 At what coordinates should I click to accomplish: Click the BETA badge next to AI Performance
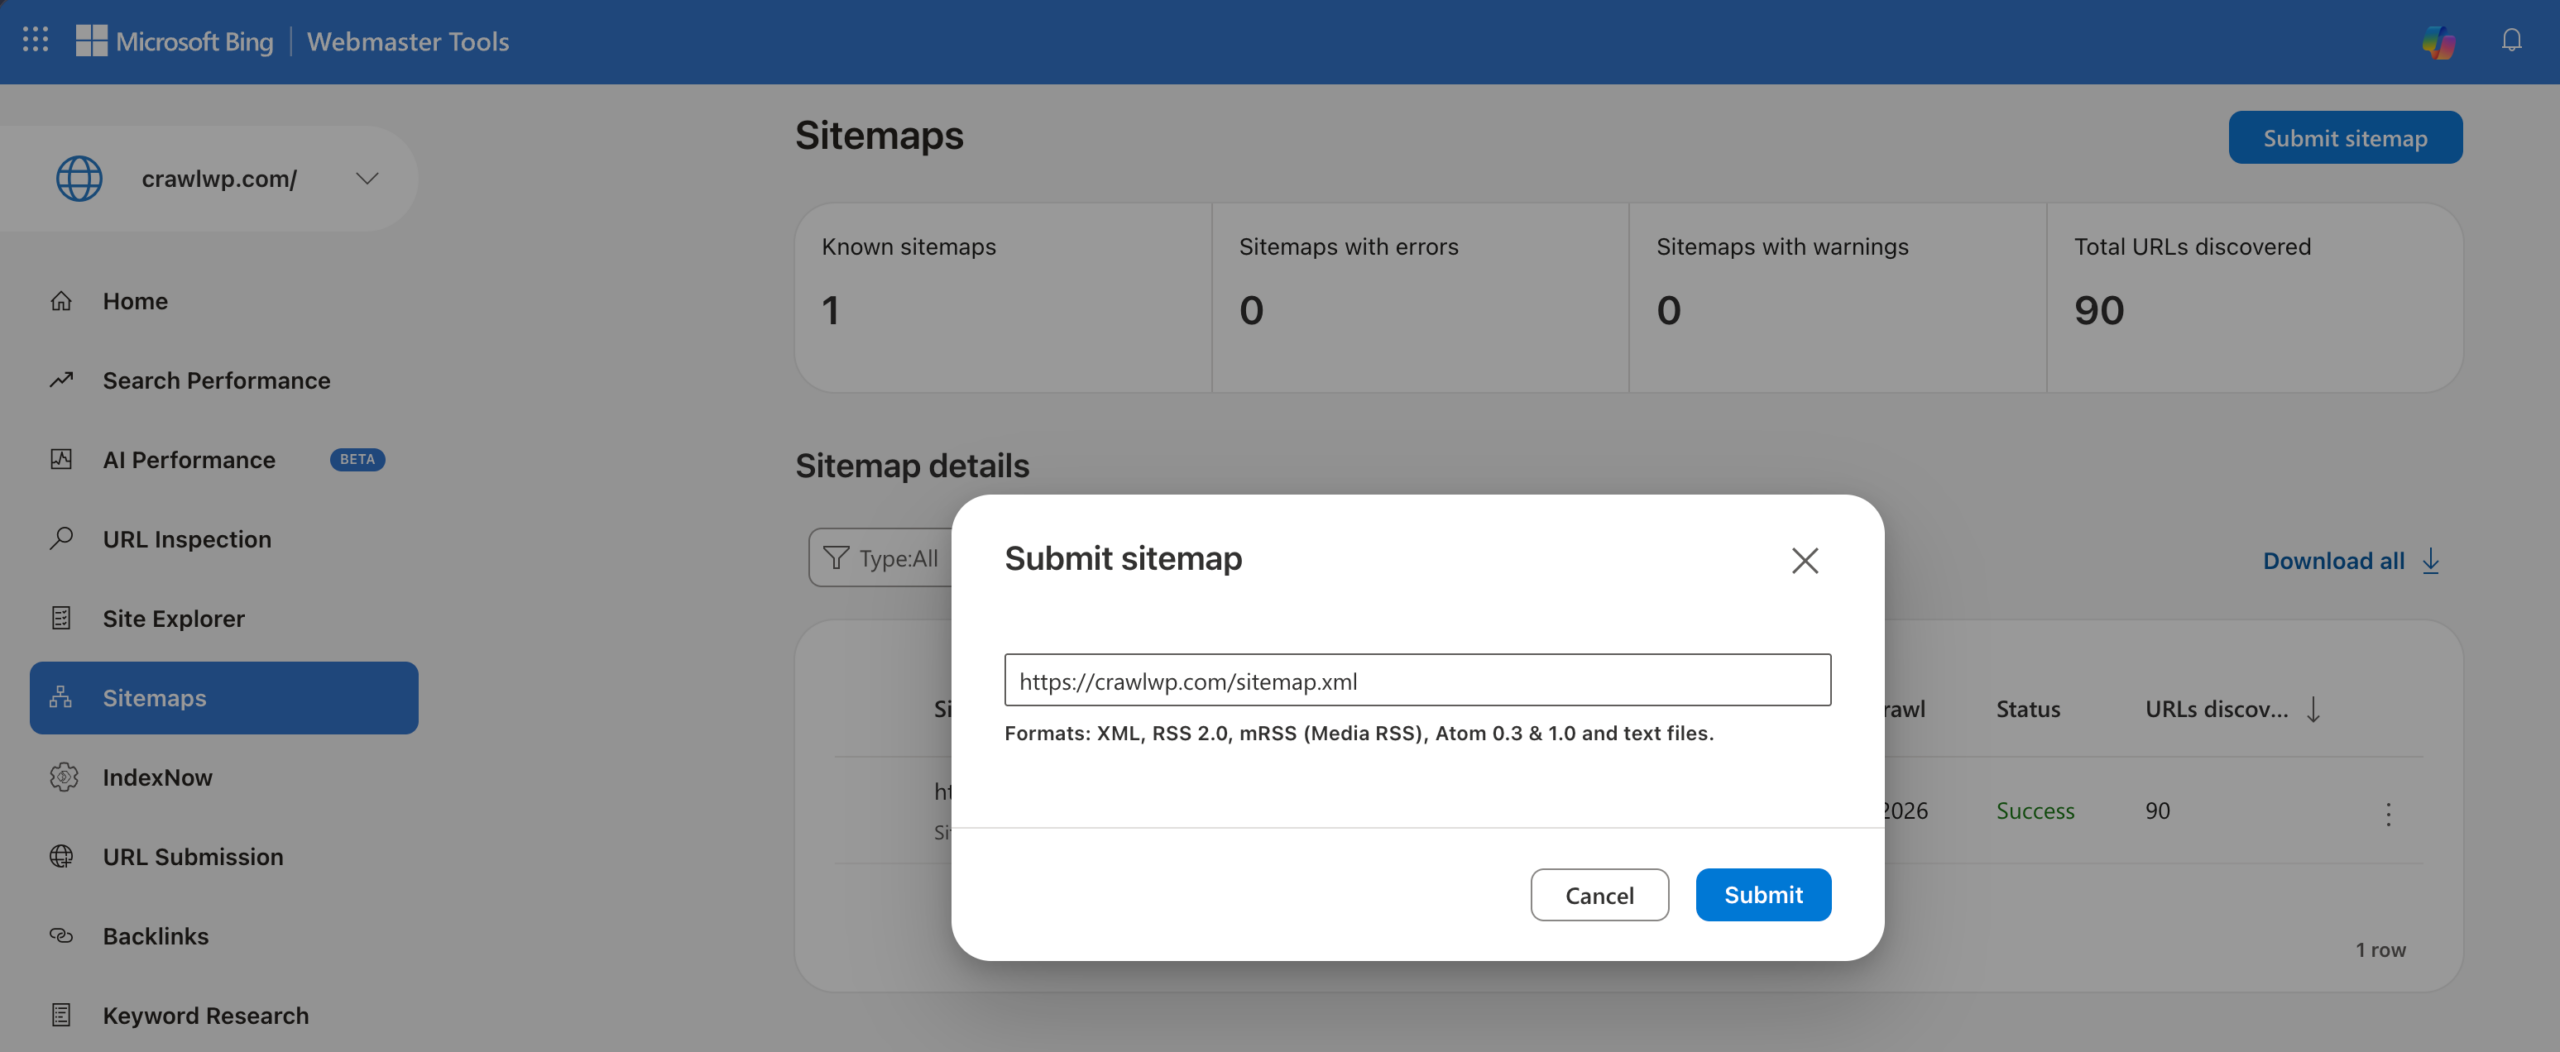(x=357, y=460)
